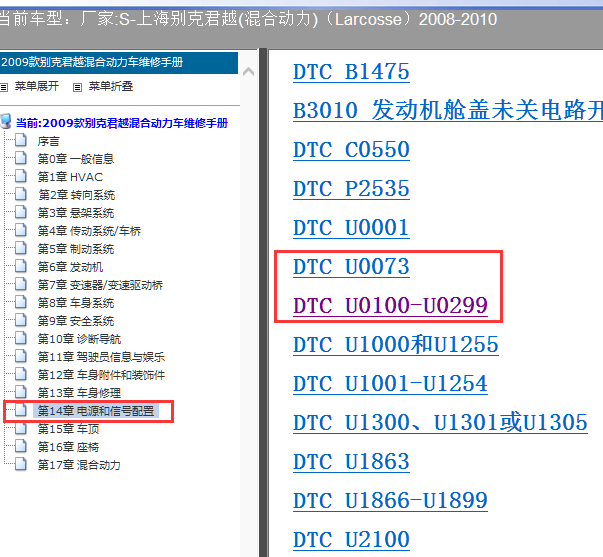
Task: Collapse all menus with 菜单折叠
Action: click(x=111, y=86)
